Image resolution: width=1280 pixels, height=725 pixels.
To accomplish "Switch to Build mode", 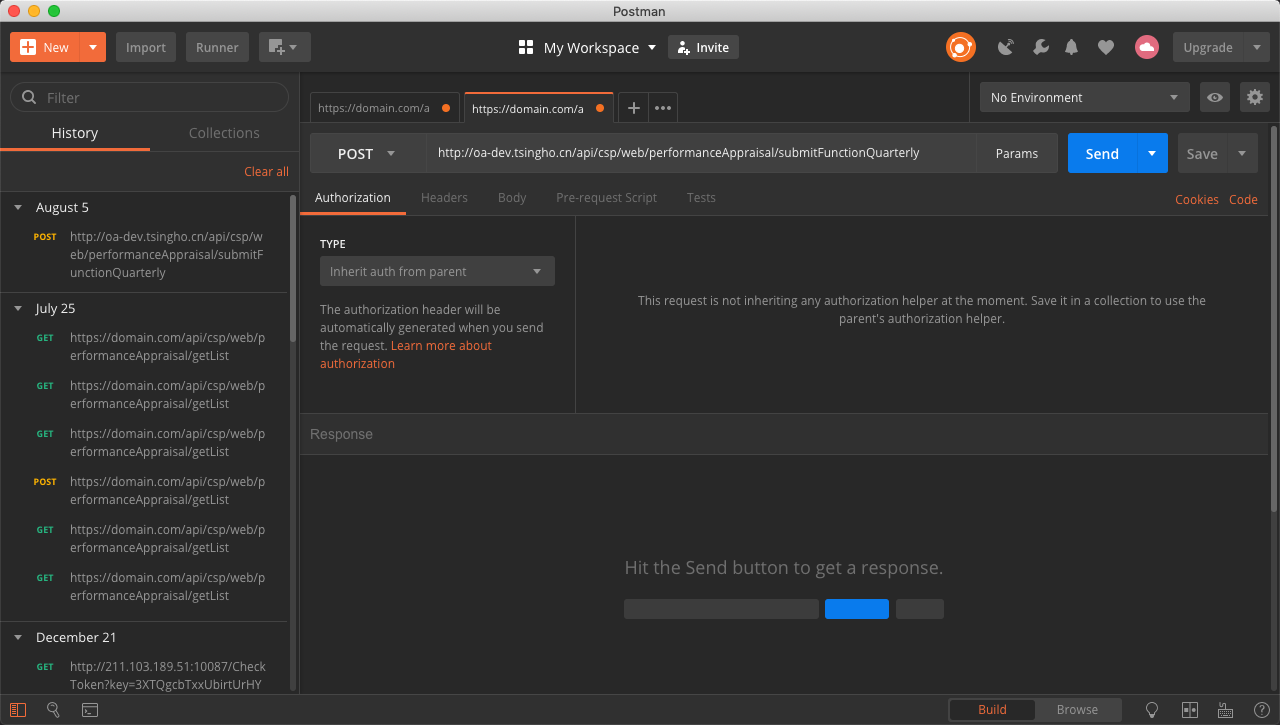I will click(x=992, y=710).
